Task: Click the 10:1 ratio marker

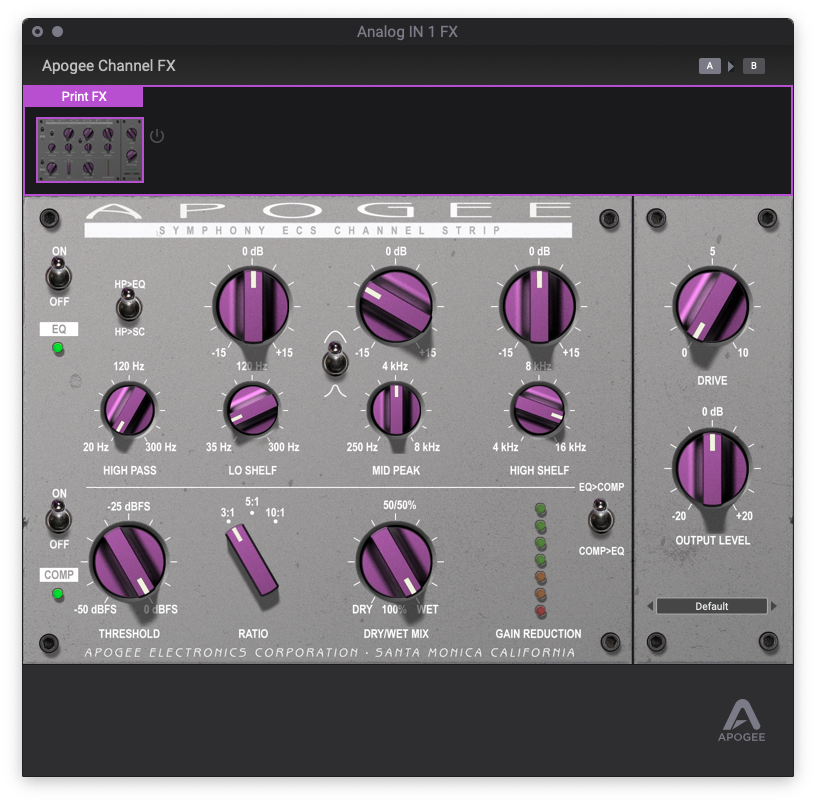Action: (275, 513)
